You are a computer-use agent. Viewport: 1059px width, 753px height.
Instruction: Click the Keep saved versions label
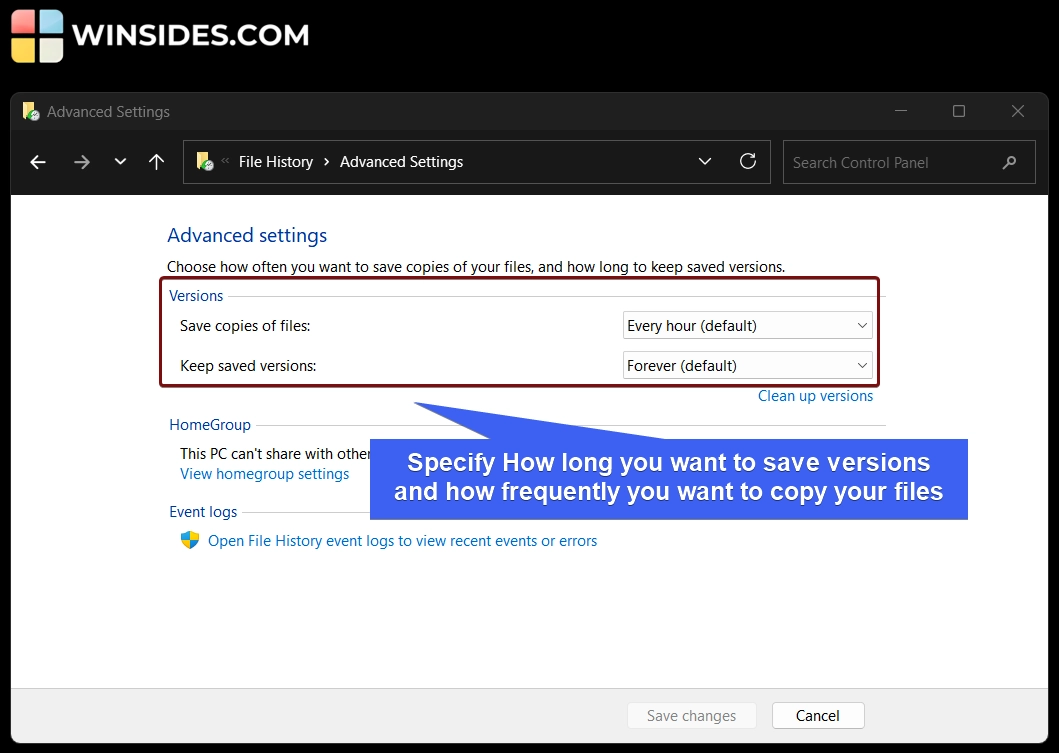point(248,366)
